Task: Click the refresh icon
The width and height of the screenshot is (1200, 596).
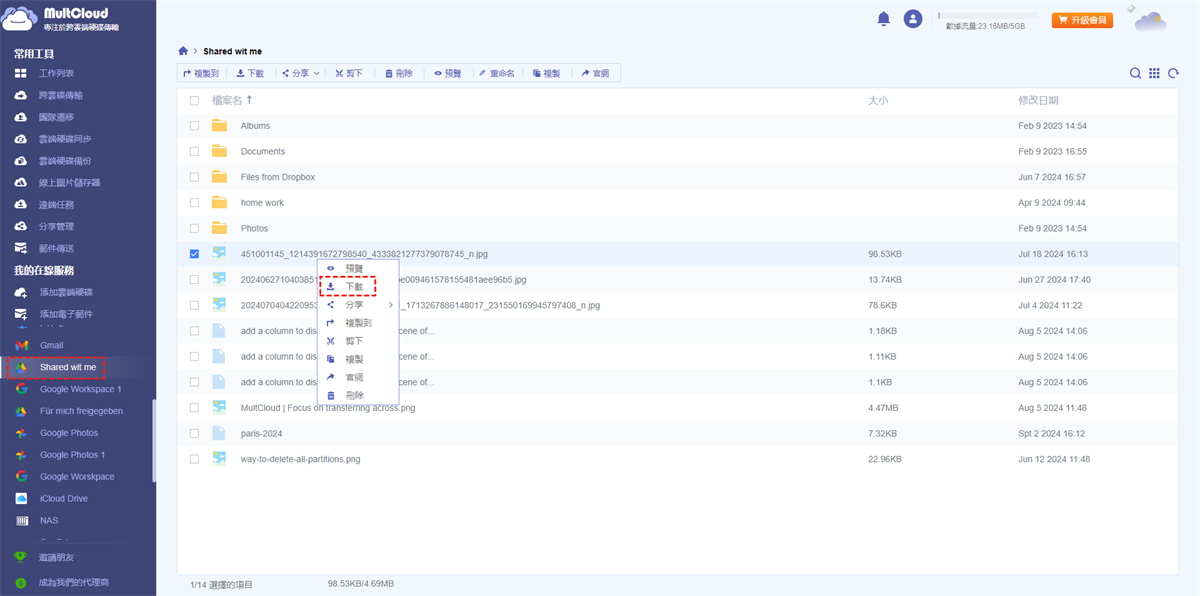Action: pos(1173,73)
